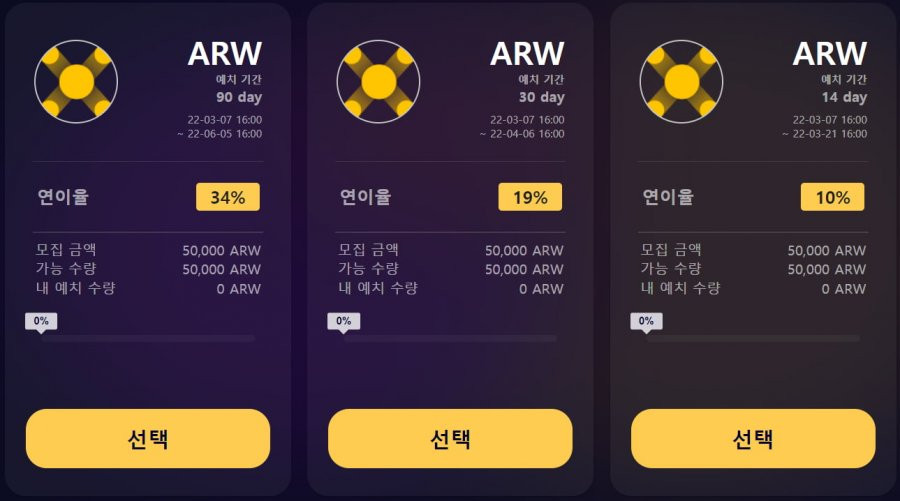
Task: Click the 22-03-21 16:00 end date text
Action: (829, 134)
